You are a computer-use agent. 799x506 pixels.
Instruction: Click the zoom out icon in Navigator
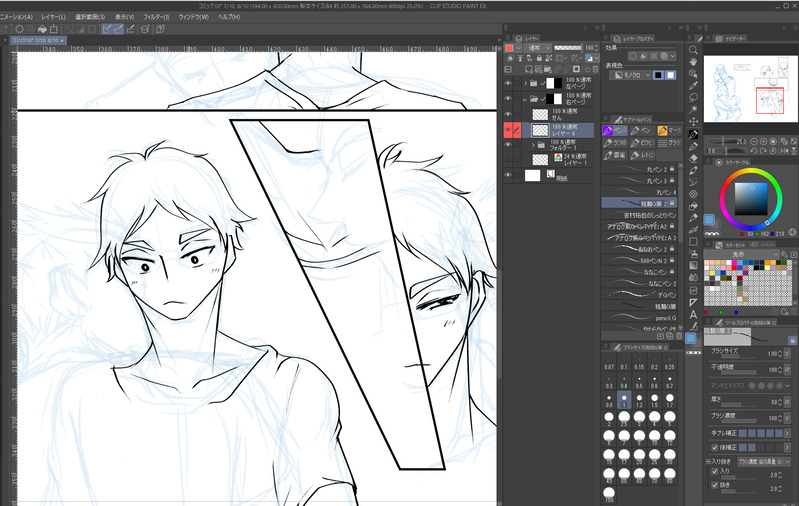754,141
